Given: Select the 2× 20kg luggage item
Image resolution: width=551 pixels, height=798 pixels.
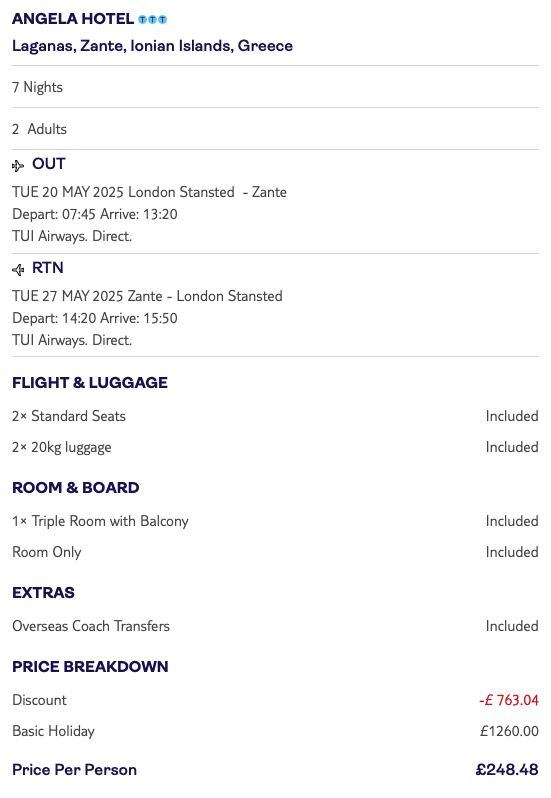Looking at the screenshot, I should click(62, 447).
